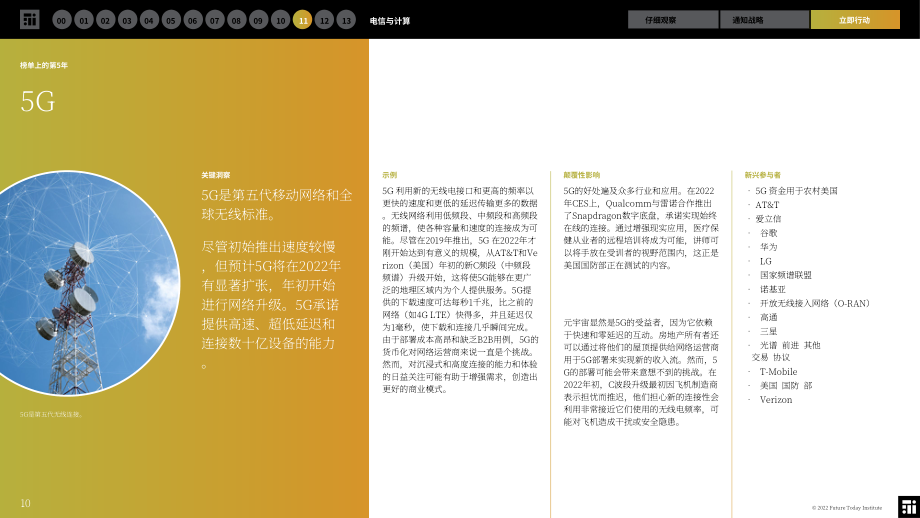Click list entry 开放无线接入网络（O-RAN）
The height and width of the screenshot is (518, 920).
click(x=817, y=303)
